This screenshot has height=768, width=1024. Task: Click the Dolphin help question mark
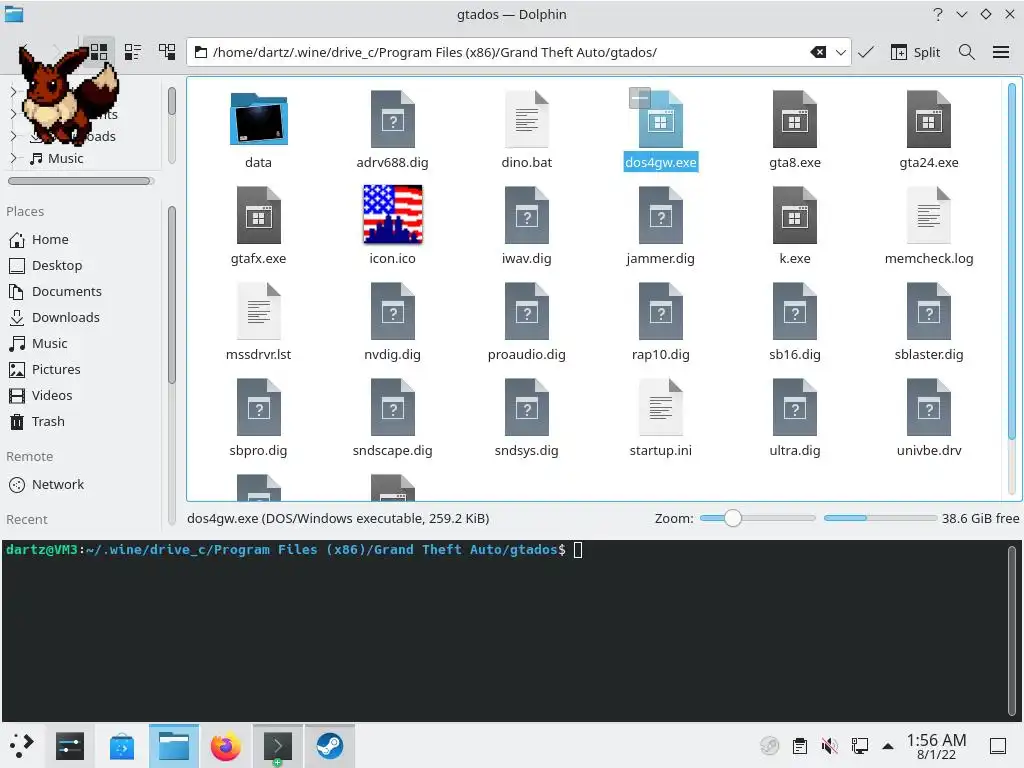click(x=938, y=14)
